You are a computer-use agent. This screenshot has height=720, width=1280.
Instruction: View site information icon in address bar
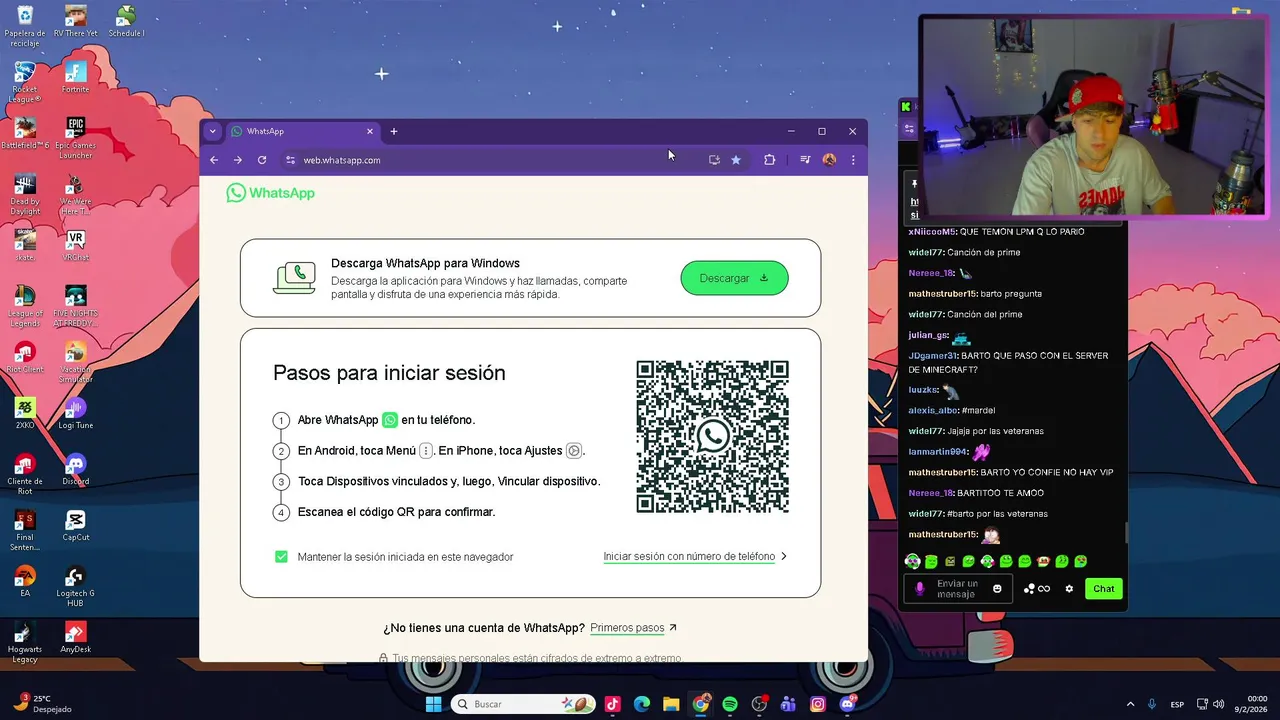(x=290, y=160)
